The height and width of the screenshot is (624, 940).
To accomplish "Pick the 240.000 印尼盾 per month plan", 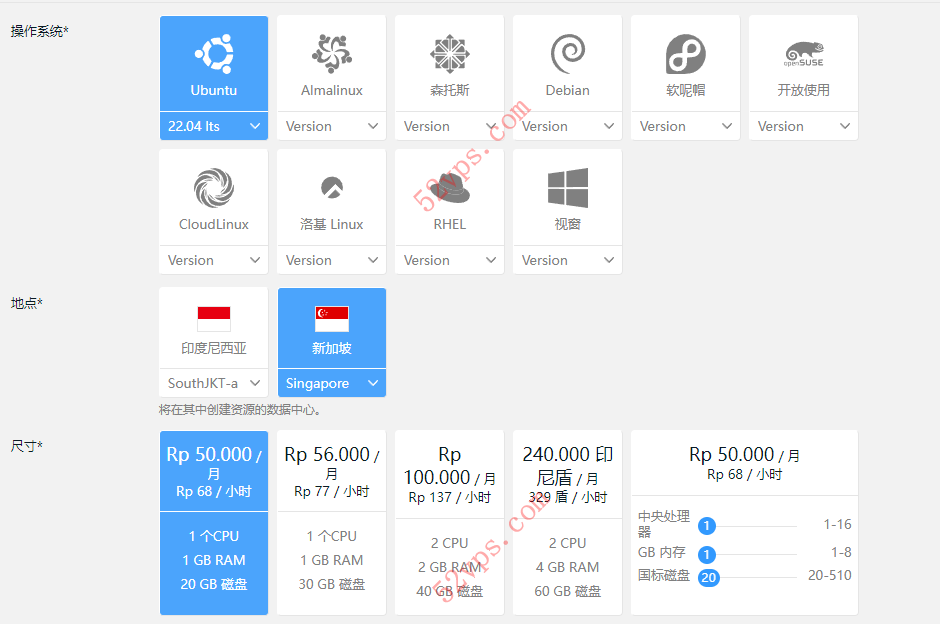I will point(568,523).
